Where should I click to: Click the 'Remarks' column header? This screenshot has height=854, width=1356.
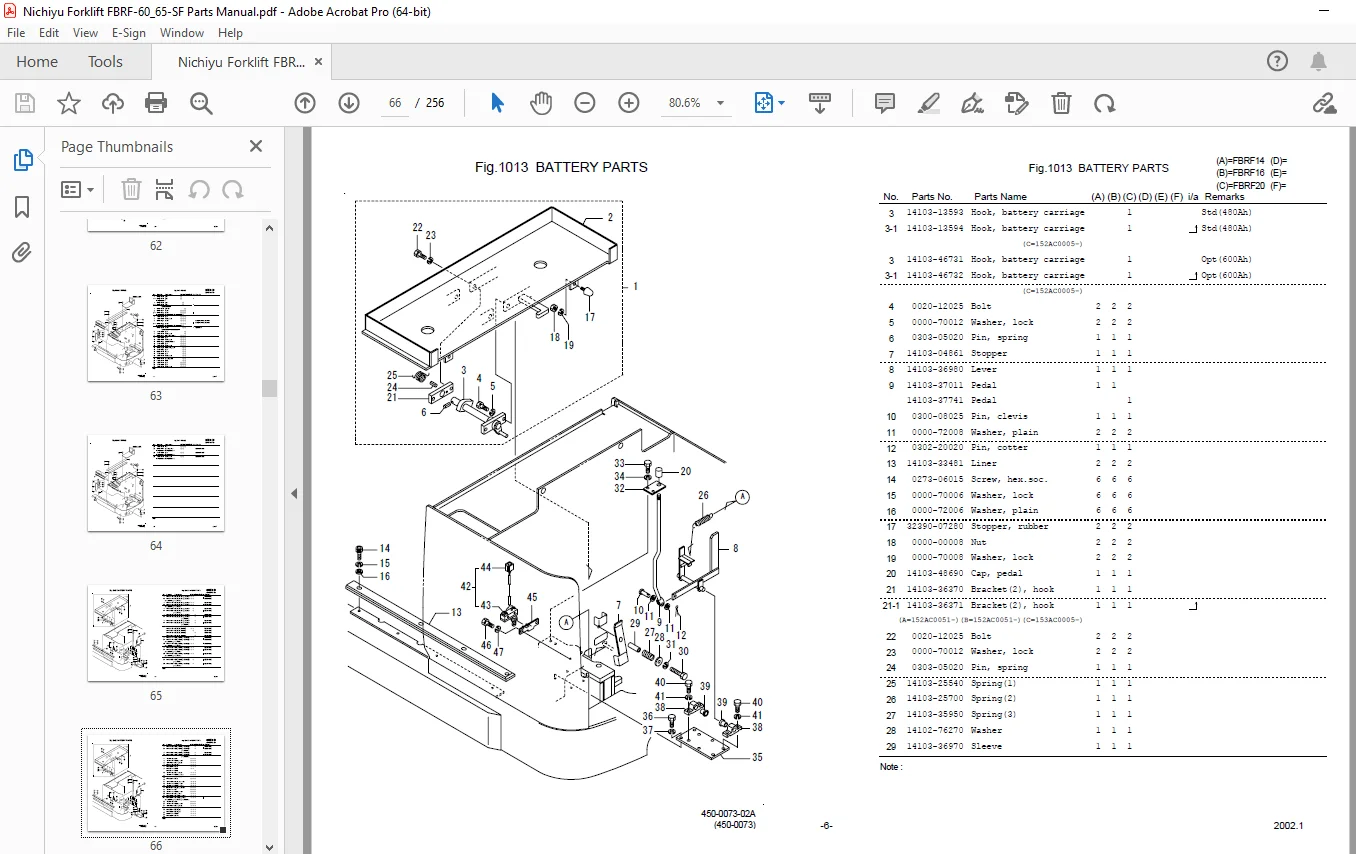click(1224, 197)
